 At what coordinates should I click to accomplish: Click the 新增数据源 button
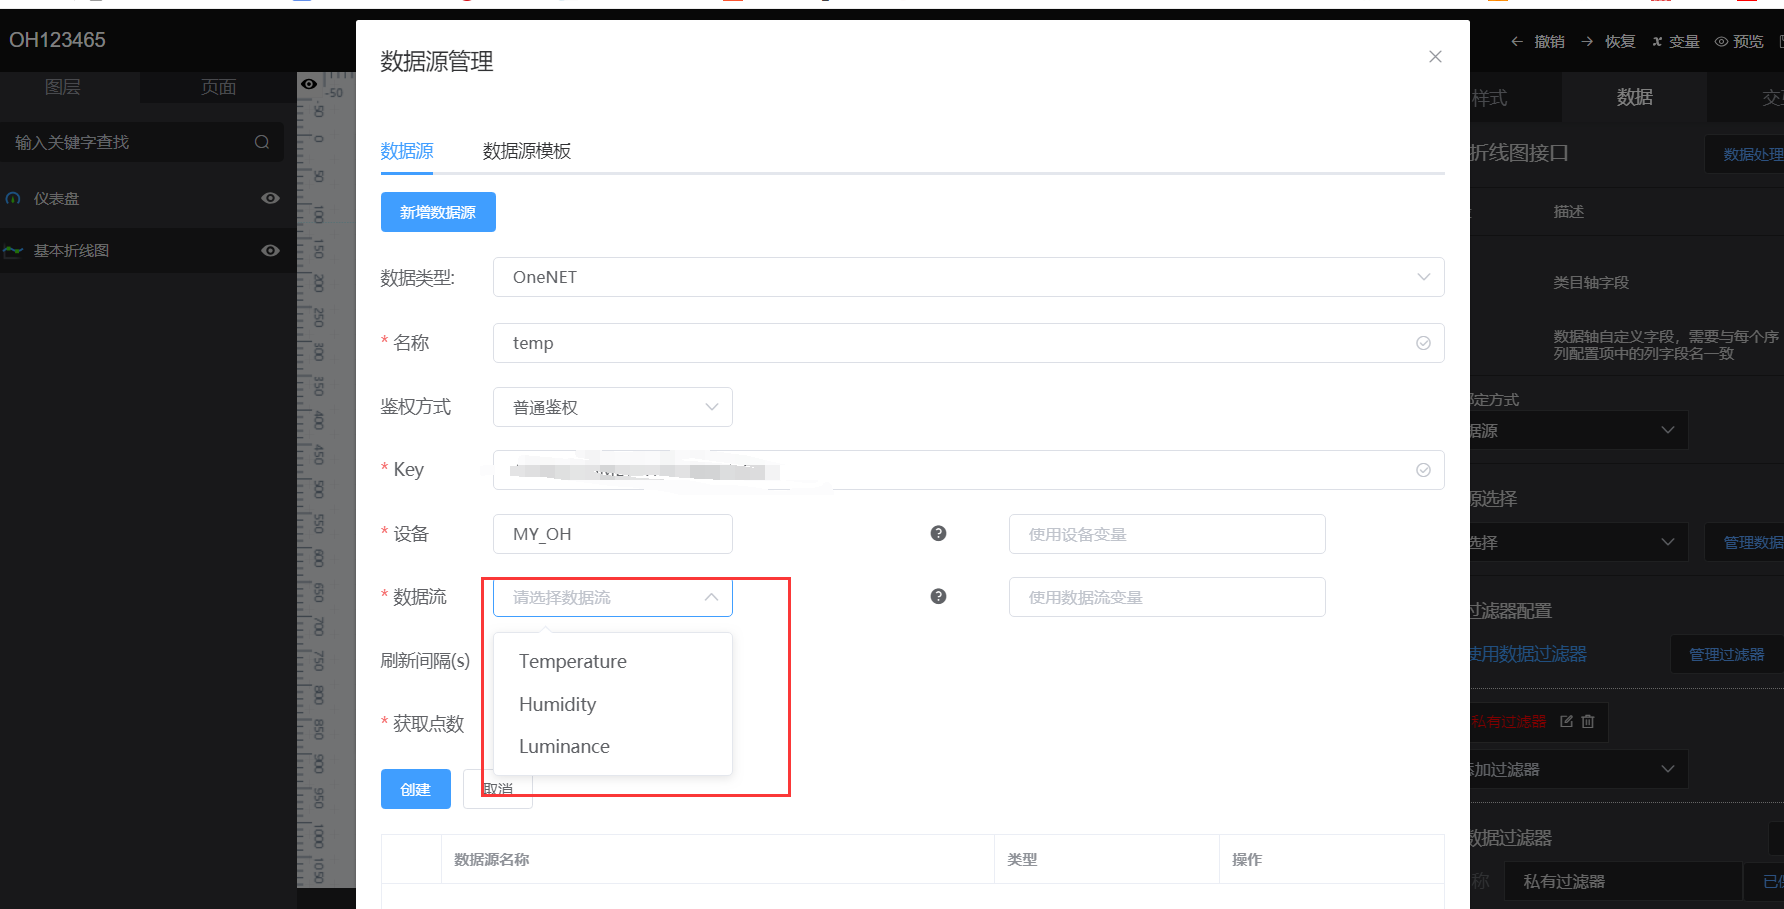click(438, 212)
